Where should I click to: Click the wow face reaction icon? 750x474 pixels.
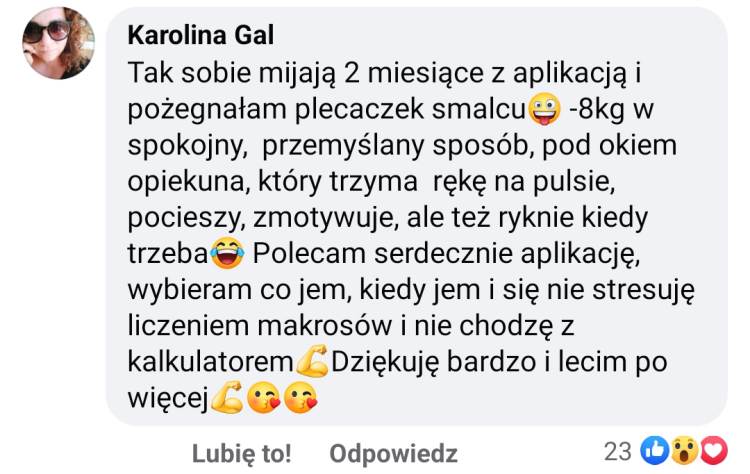pos(684,451)
